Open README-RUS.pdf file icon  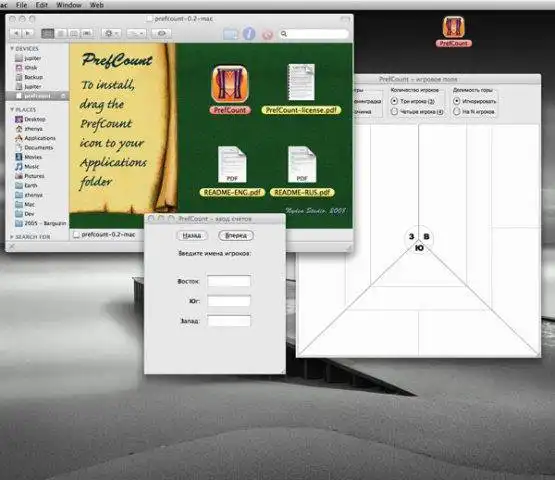(x=302, y=164)
